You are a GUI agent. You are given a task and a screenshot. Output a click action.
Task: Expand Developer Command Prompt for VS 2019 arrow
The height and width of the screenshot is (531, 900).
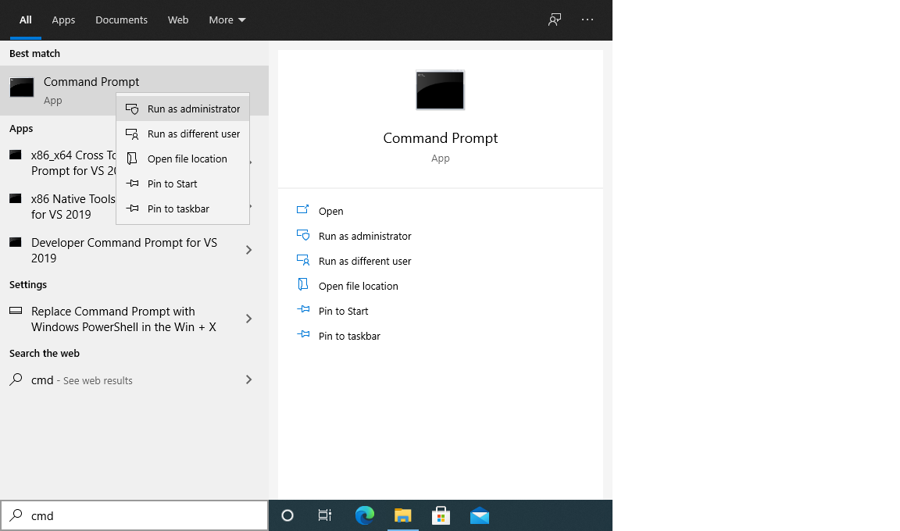249,250
